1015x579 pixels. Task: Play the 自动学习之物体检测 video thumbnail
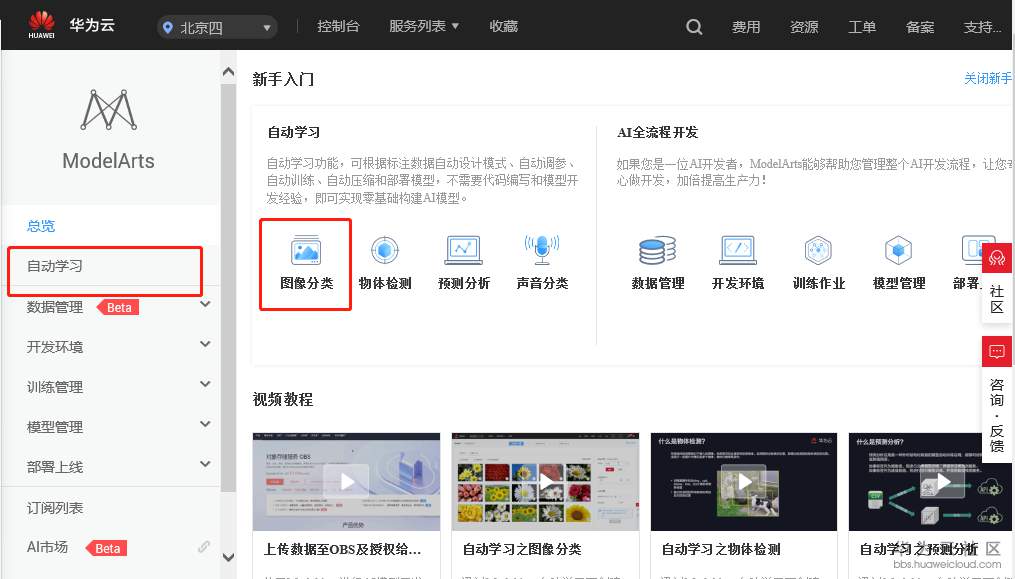pos(744,482)
